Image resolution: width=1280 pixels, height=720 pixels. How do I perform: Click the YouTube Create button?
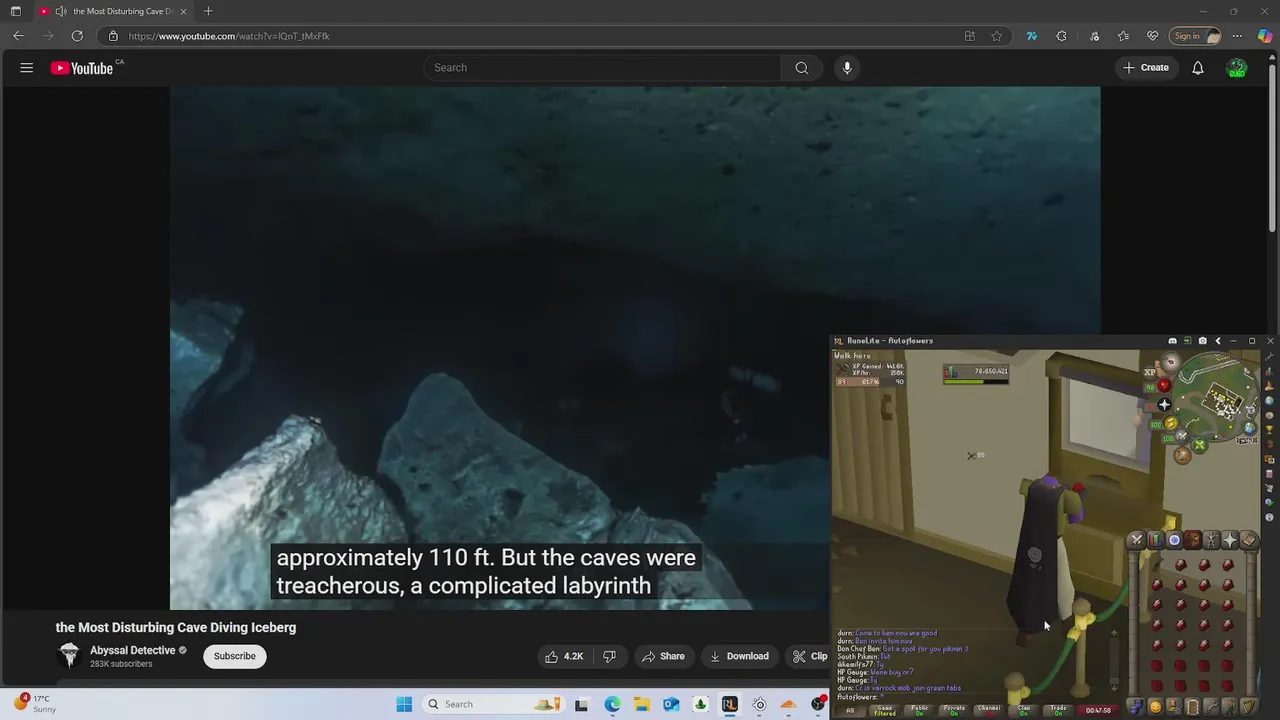(1145, 68)
